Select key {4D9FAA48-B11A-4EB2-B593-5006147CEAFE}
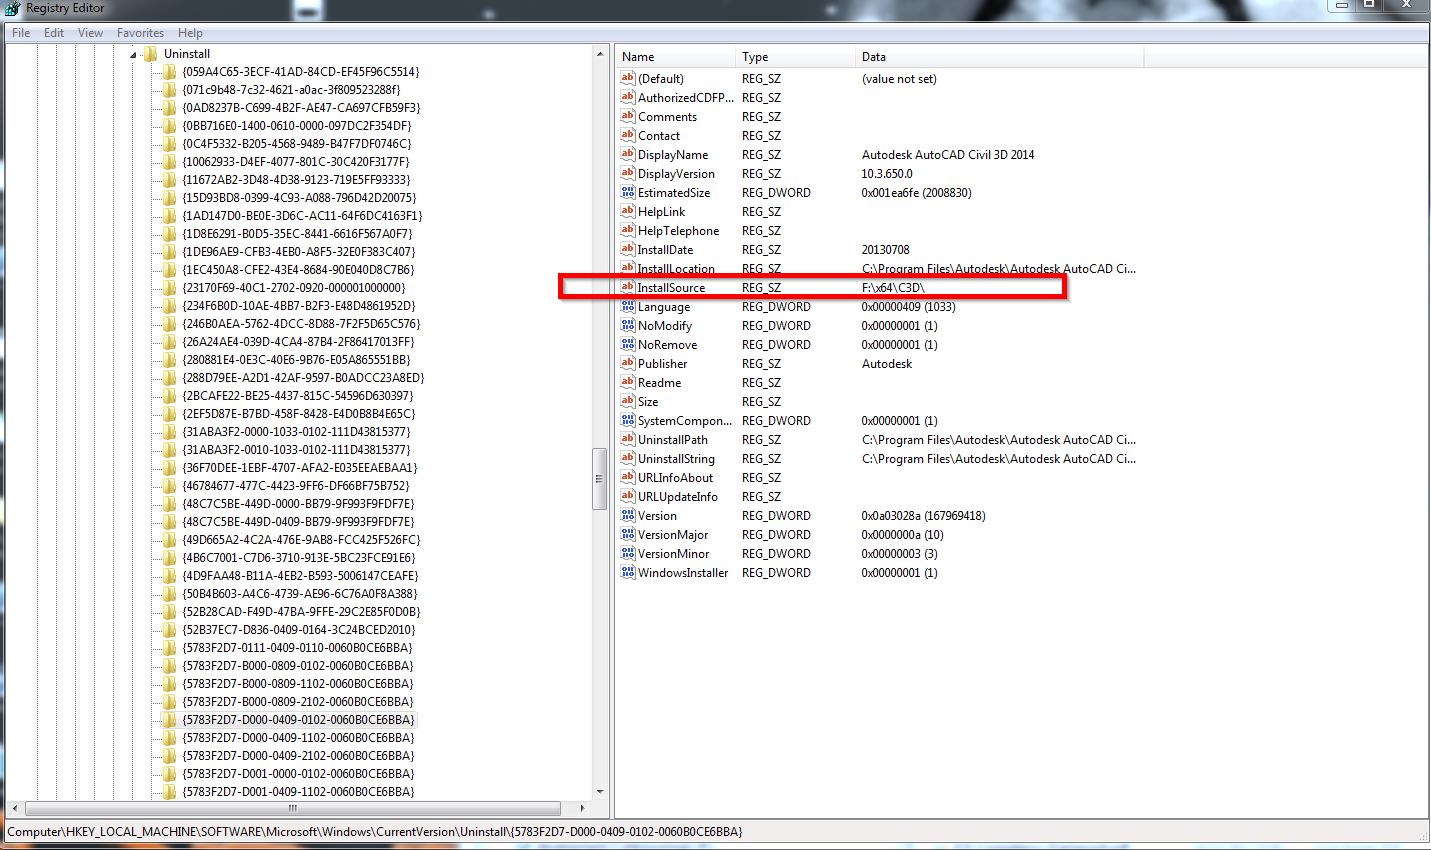 point(300,576)
